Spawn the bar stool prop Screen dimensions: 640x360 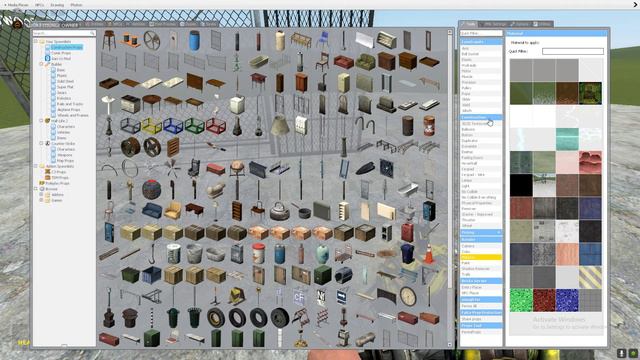(109, 40)
